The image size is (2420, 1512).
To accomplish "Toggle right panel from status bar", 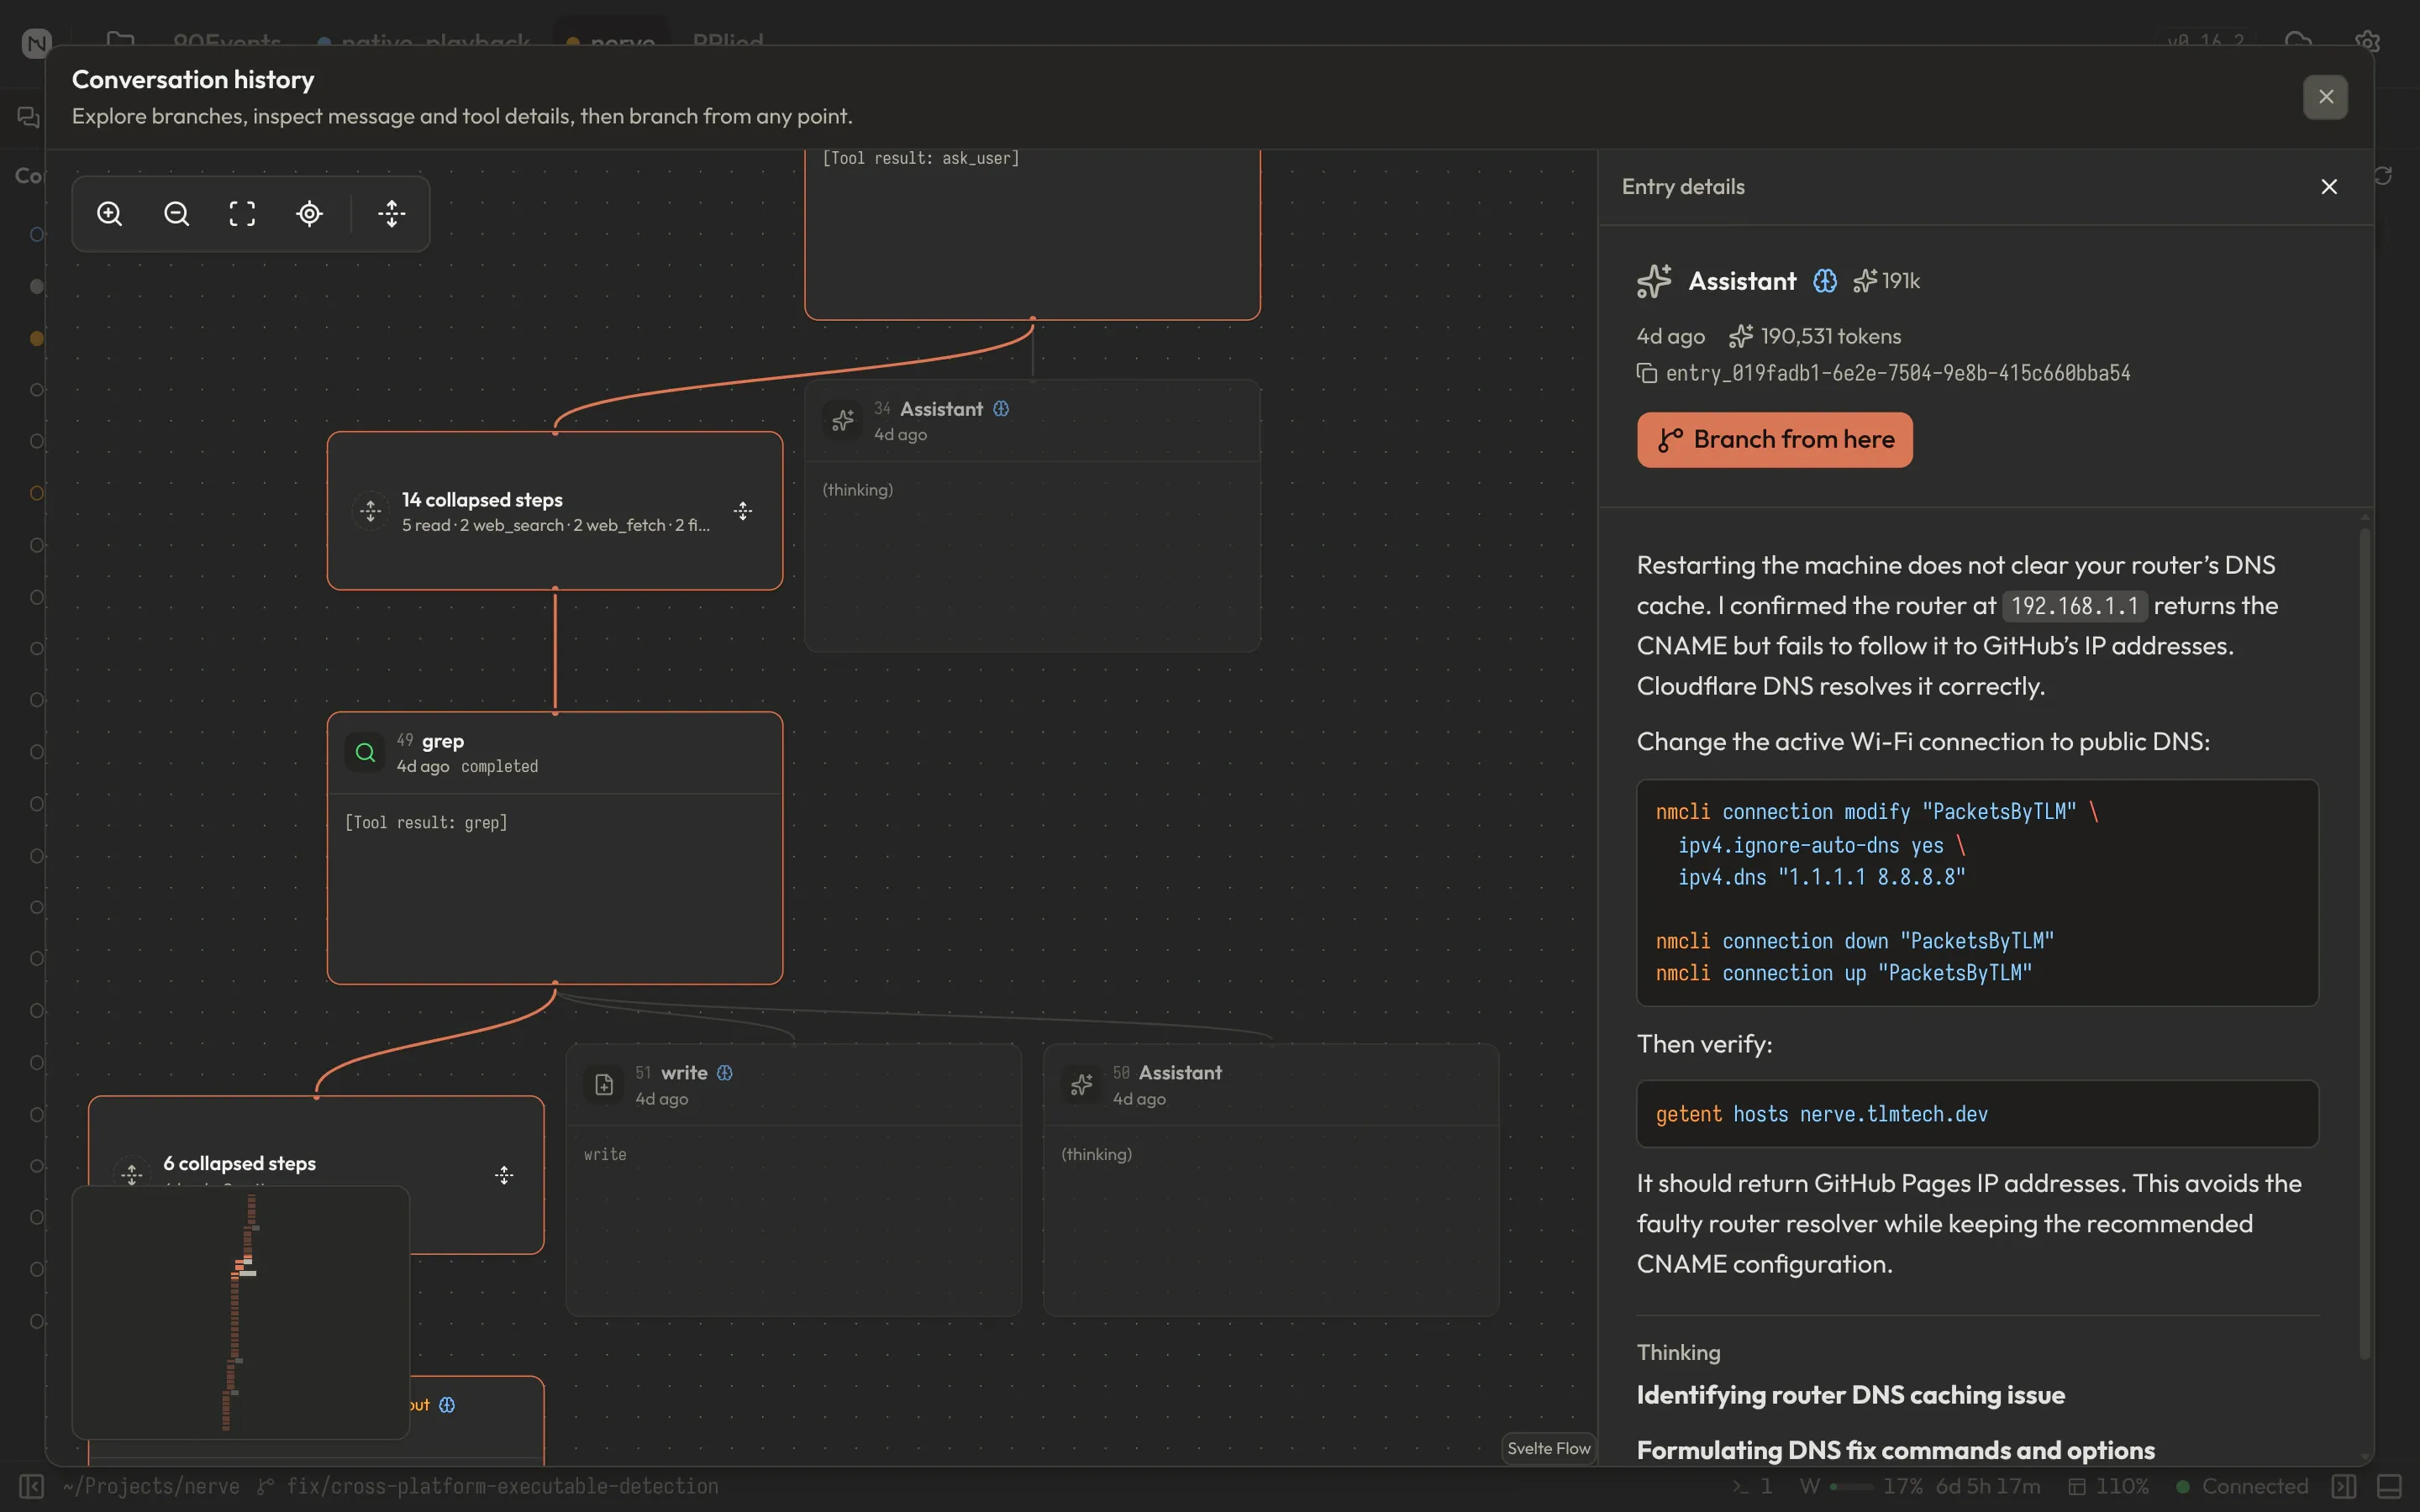I will pyautogui.click(x=2343, y=1487).
